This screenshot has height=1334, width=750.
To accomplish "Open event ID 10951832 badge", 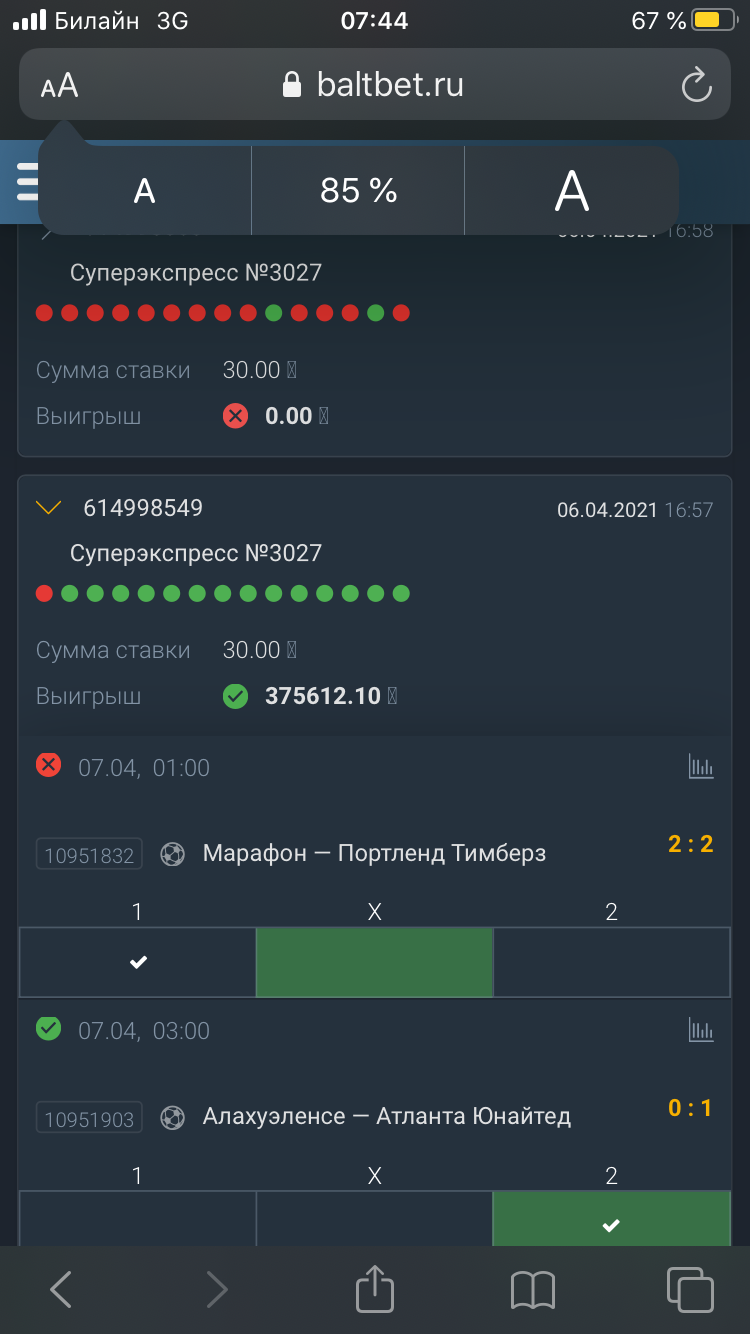I will coord(90,855).
